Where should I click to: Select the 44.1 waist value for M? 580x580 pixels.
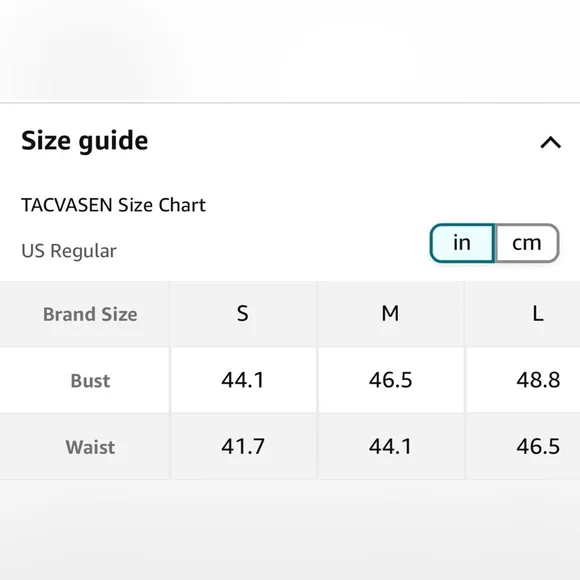pyautogui.click(x=391, y=446)
